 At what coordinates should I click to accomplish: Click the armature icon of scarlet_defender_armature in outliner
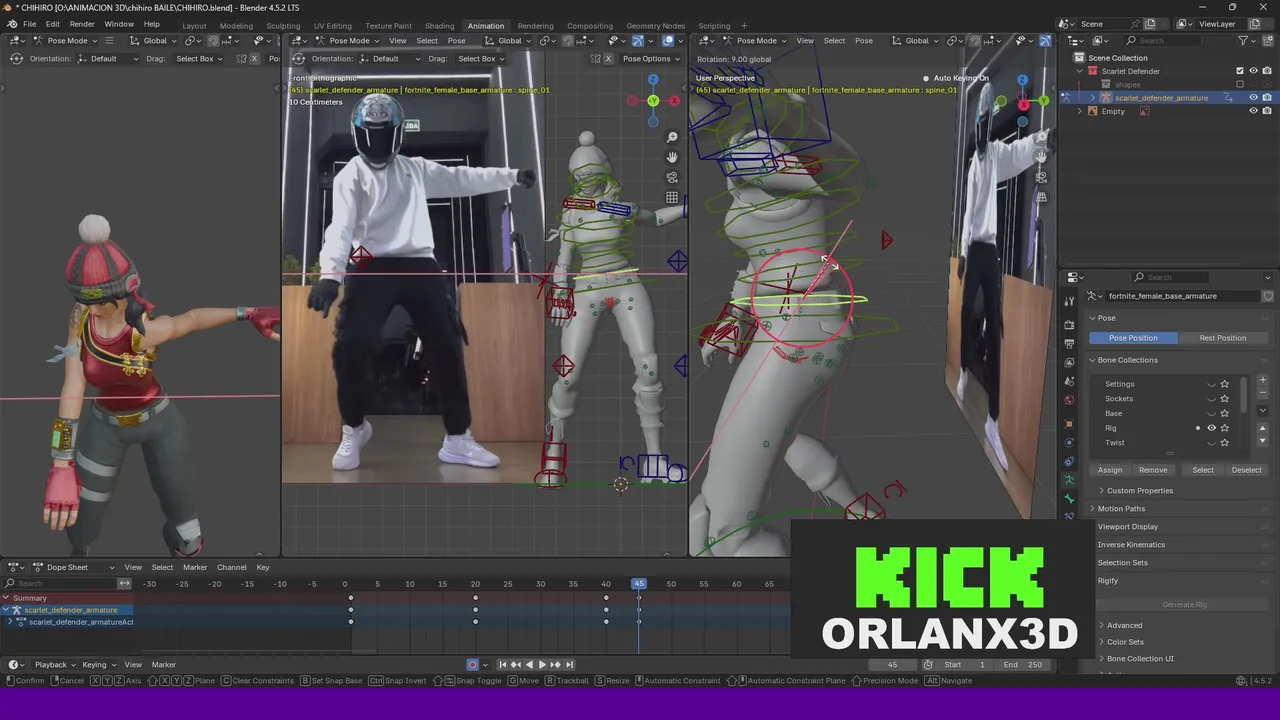[x=1106, y=98]
